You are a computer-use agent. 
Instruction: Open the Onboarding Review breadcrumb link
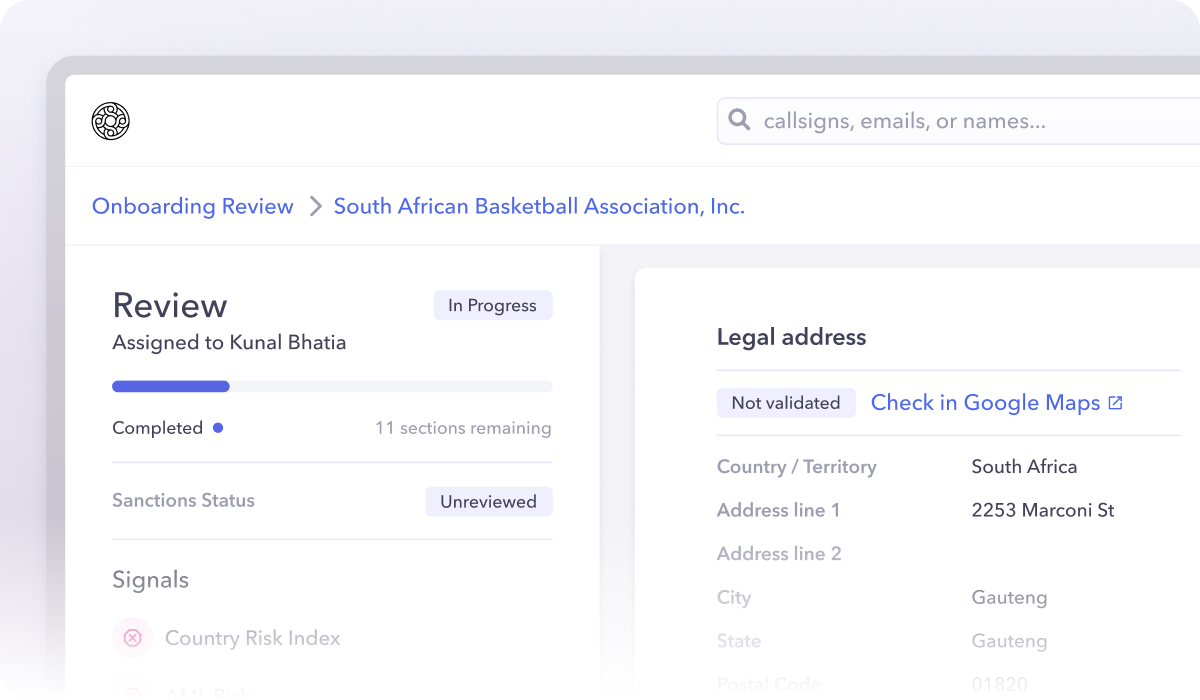coord(193,207)
